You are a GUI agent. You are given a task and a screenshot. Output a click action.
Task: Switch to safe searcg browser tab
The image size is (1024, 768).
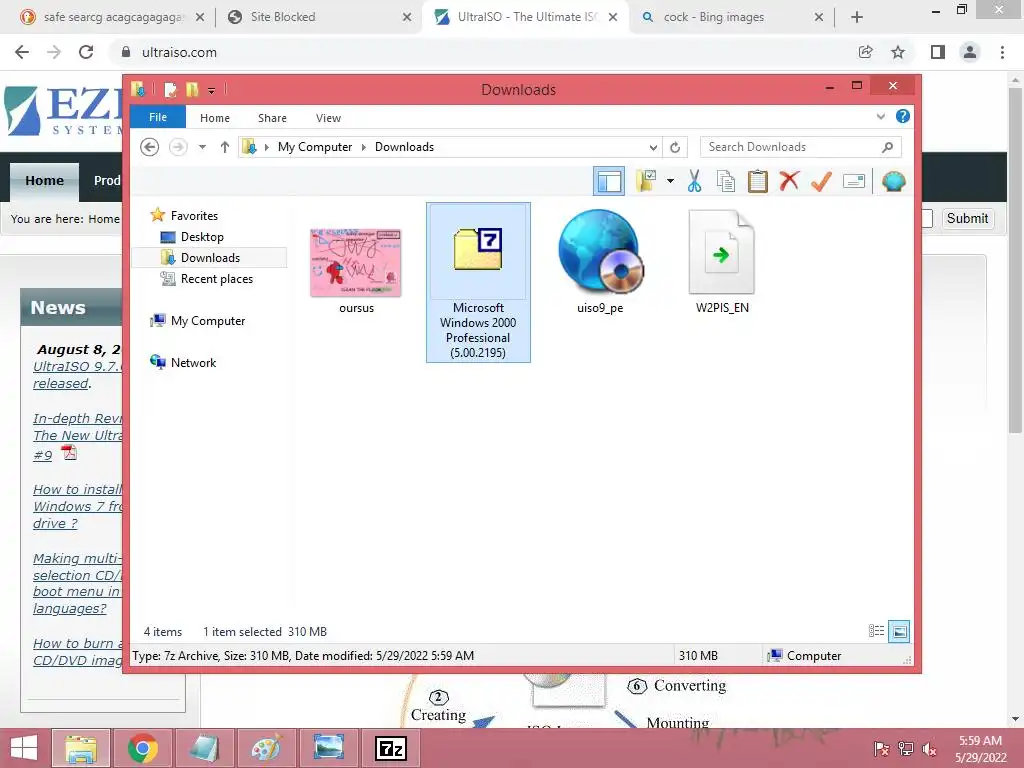tap(112, 17)
